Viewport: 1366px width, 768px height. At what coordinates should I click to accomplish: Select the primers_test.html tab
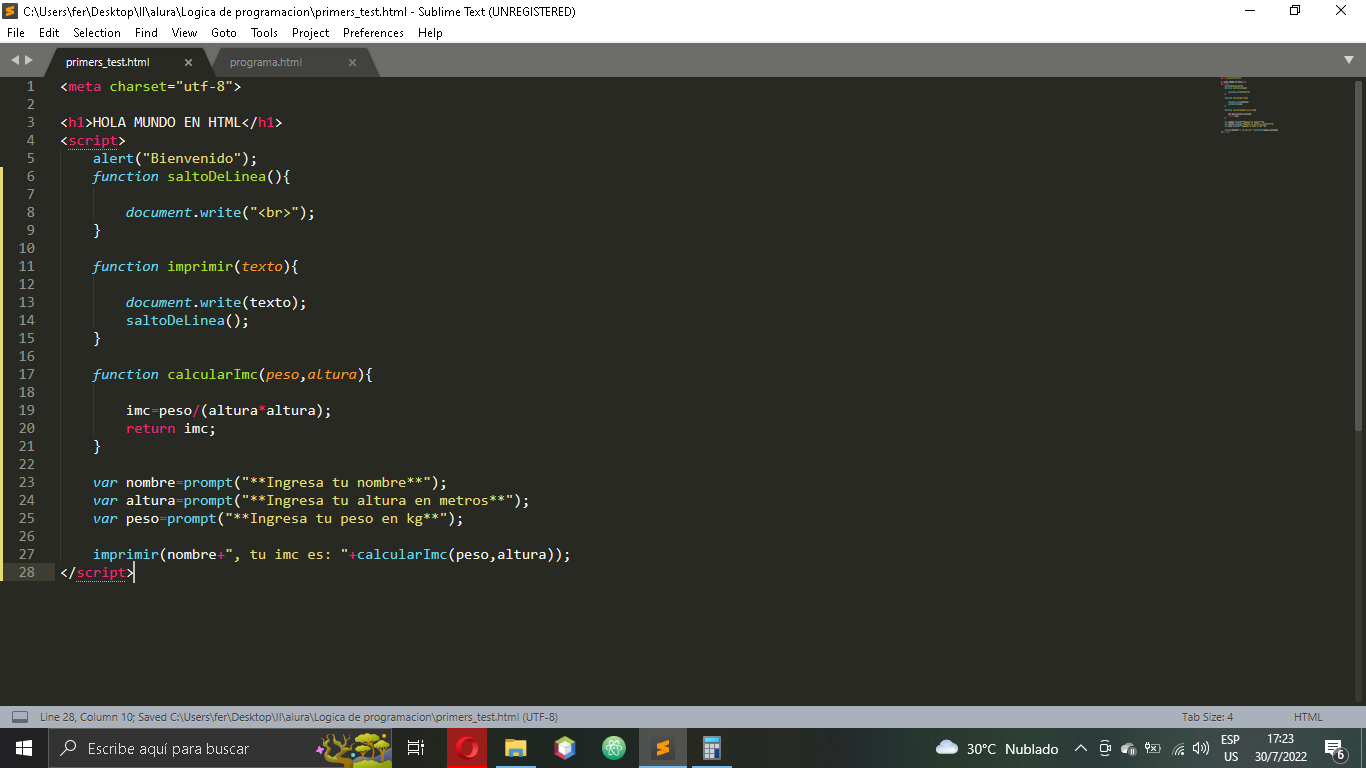click(108, 62)
